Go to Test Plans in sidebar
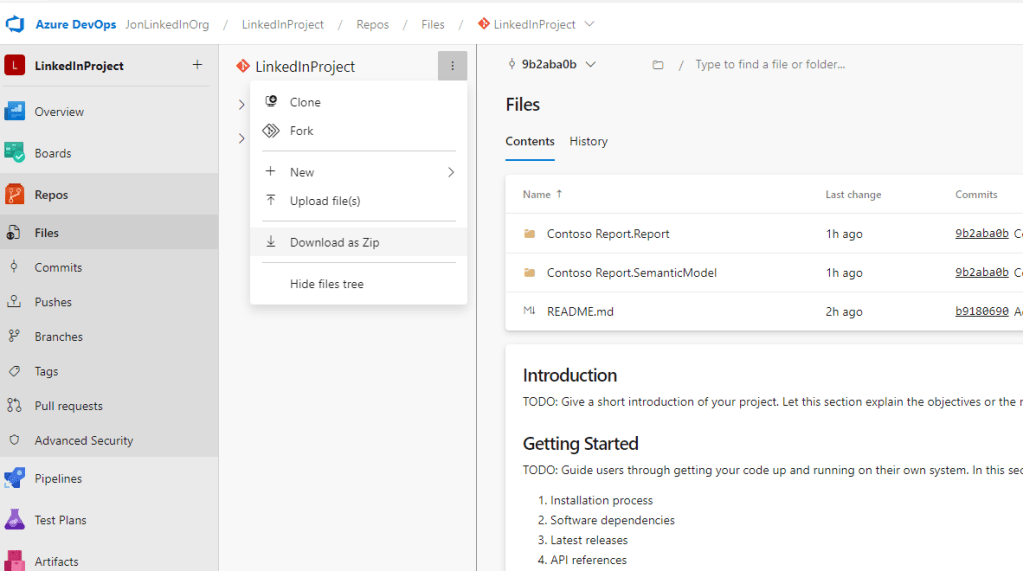The image size is (1023, 571). coord(60,520)
